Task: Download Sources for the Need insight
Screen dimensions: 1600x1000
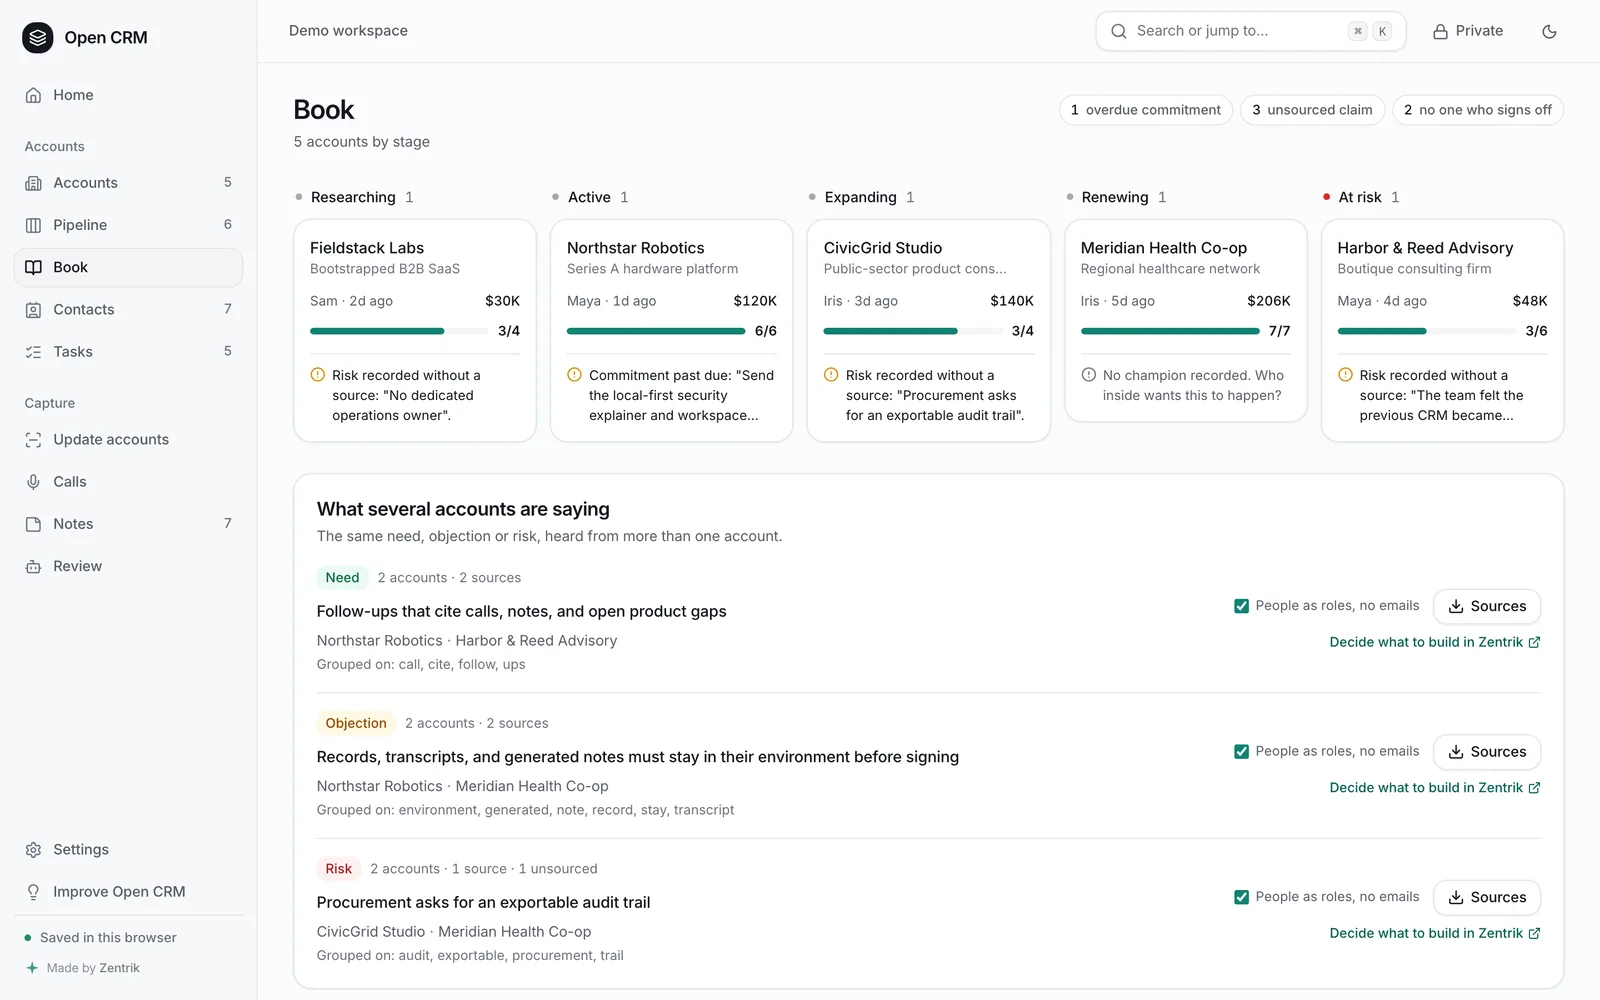Action: [x=1487, y=606]
